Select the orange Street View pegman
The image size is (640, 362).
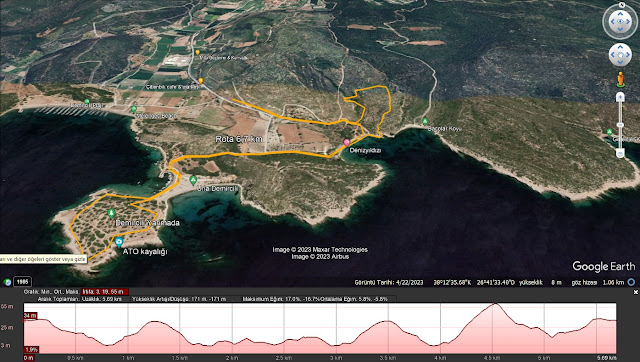[x=620, y=79]
